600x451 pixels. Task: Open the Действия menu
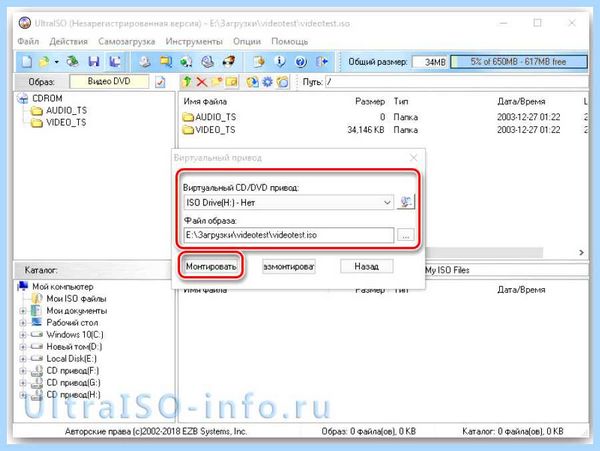[x=68, y=41]
